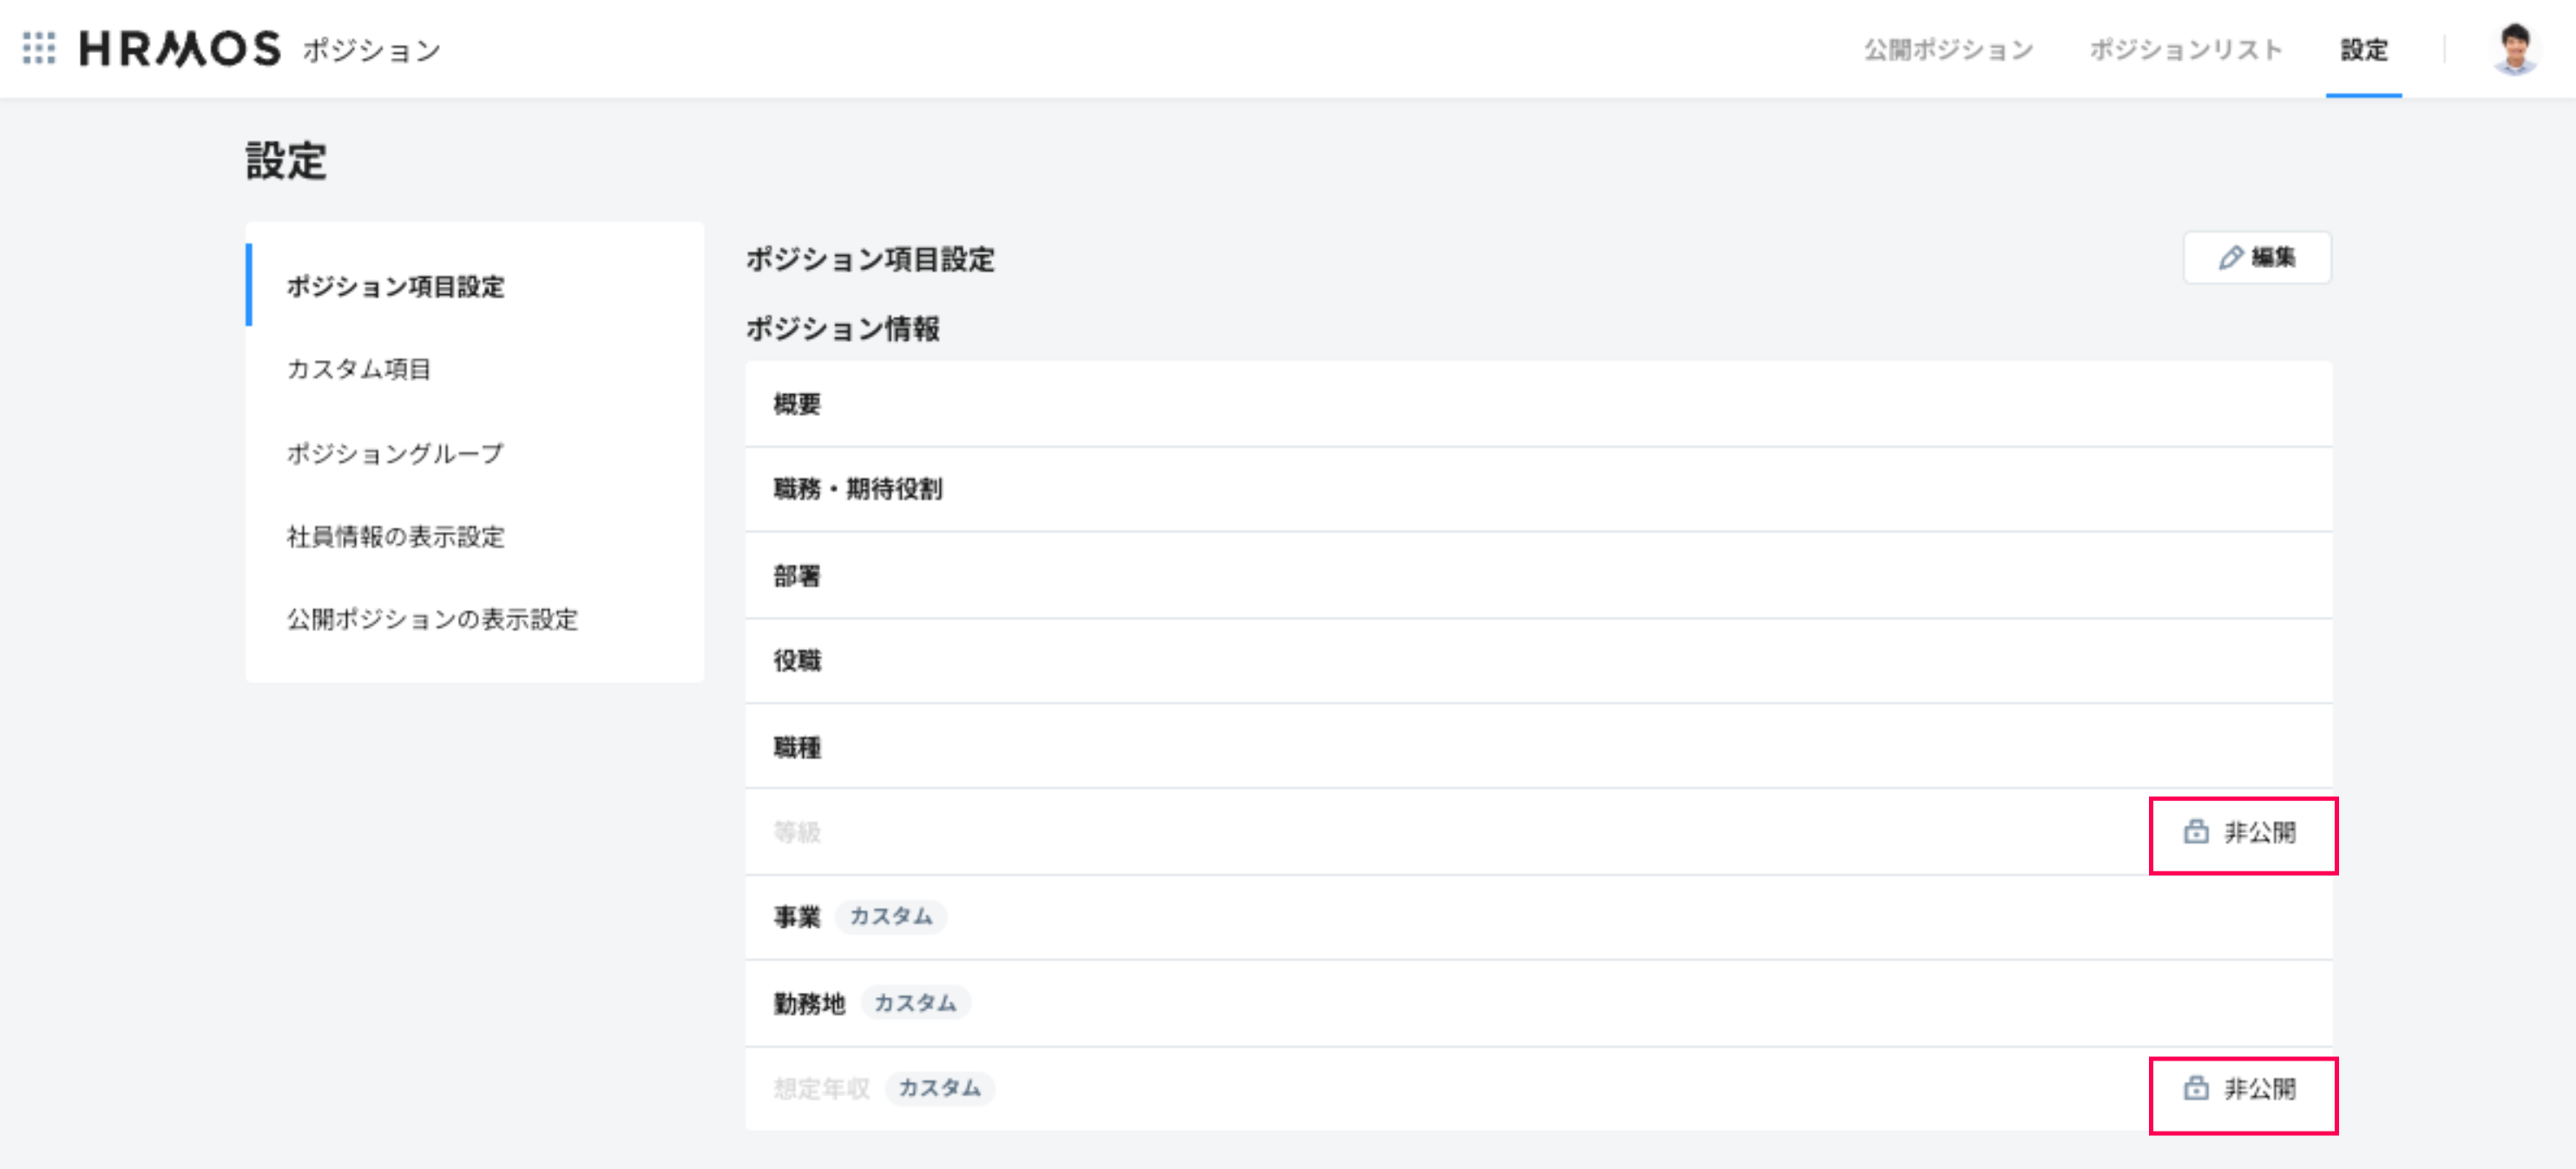The height and width of the screenshot is (1169, 2576).
Task: Click the 非公開 label on 想定年収 row
Action: (x=2259, y=1088)
